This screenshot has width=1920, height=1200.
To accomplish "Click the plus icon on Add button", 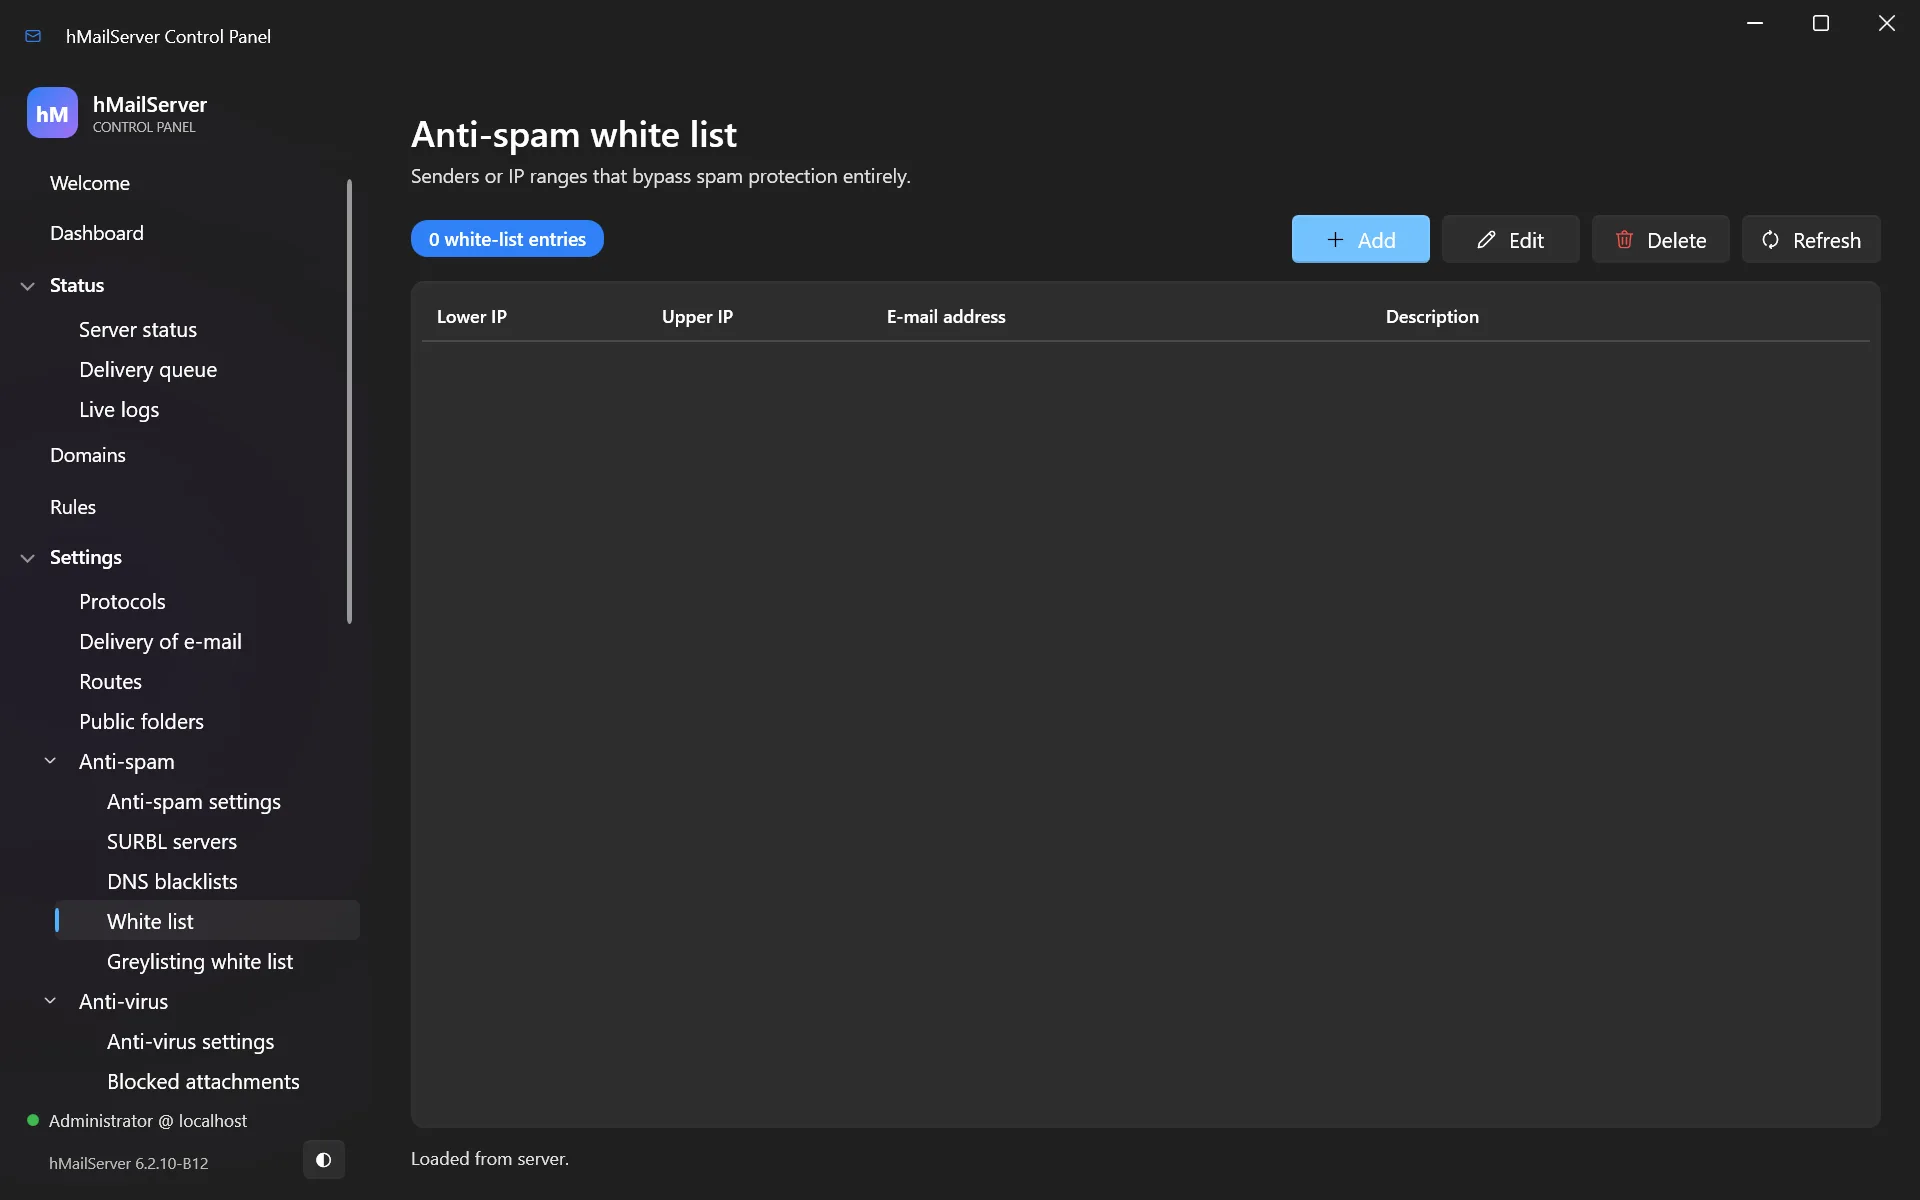I will (x=1335, y=240).
